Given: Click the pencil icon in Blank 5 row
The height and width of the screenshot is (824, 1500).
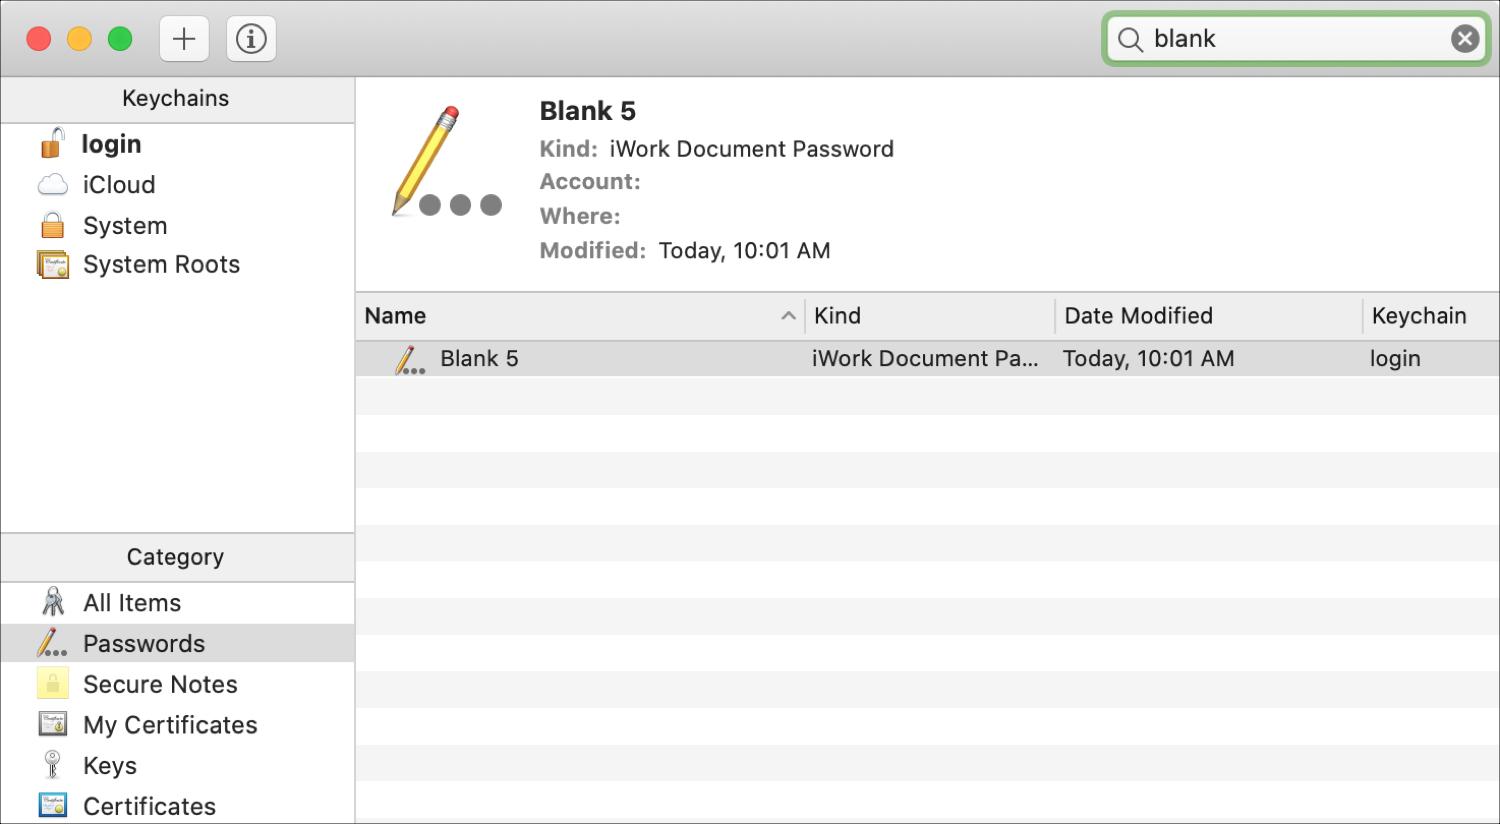Looking at the screenshot, I should (410, 360).
